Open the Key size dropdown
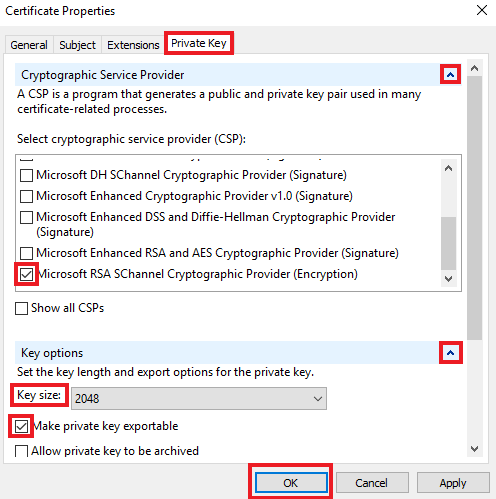Screen dimensions: 496x499 pyautogui.click(x=199, y=398)
